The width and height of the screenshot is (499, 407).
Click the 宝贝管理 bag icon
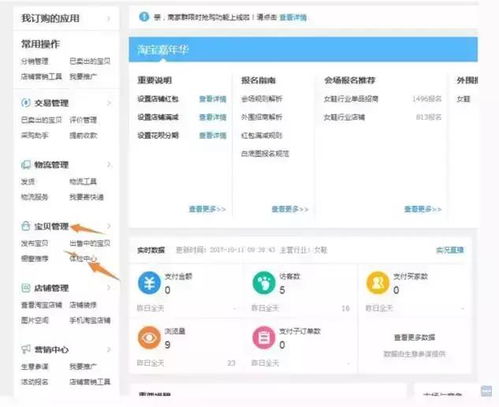click(26, 226)
